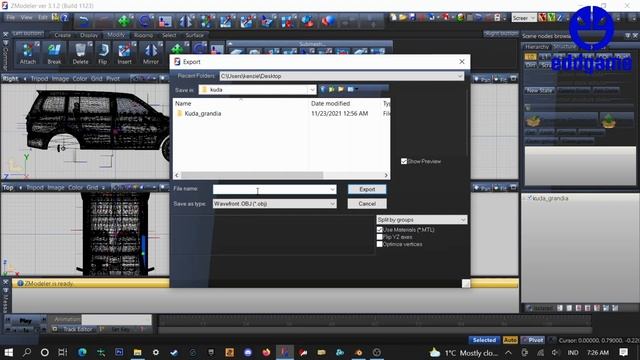The image size is (640, 360).
Task: Select the Kuda_grandia folder in file list
Action: 202,113
